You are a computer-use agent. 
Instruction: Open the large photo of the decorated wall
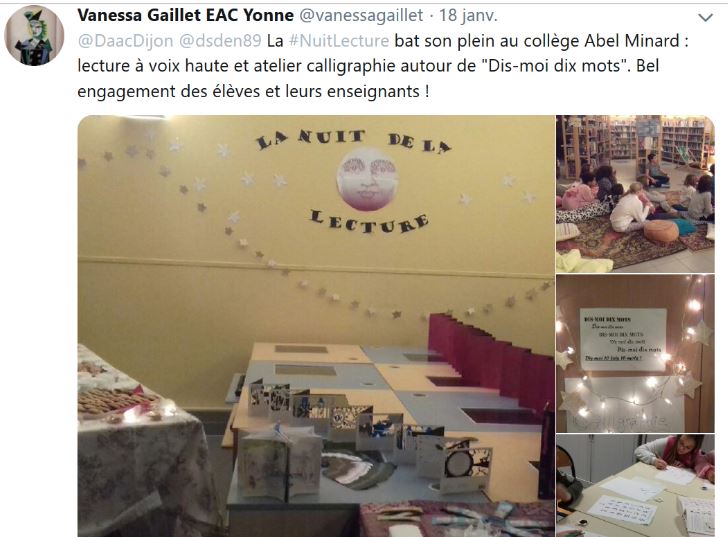(316, 326)
